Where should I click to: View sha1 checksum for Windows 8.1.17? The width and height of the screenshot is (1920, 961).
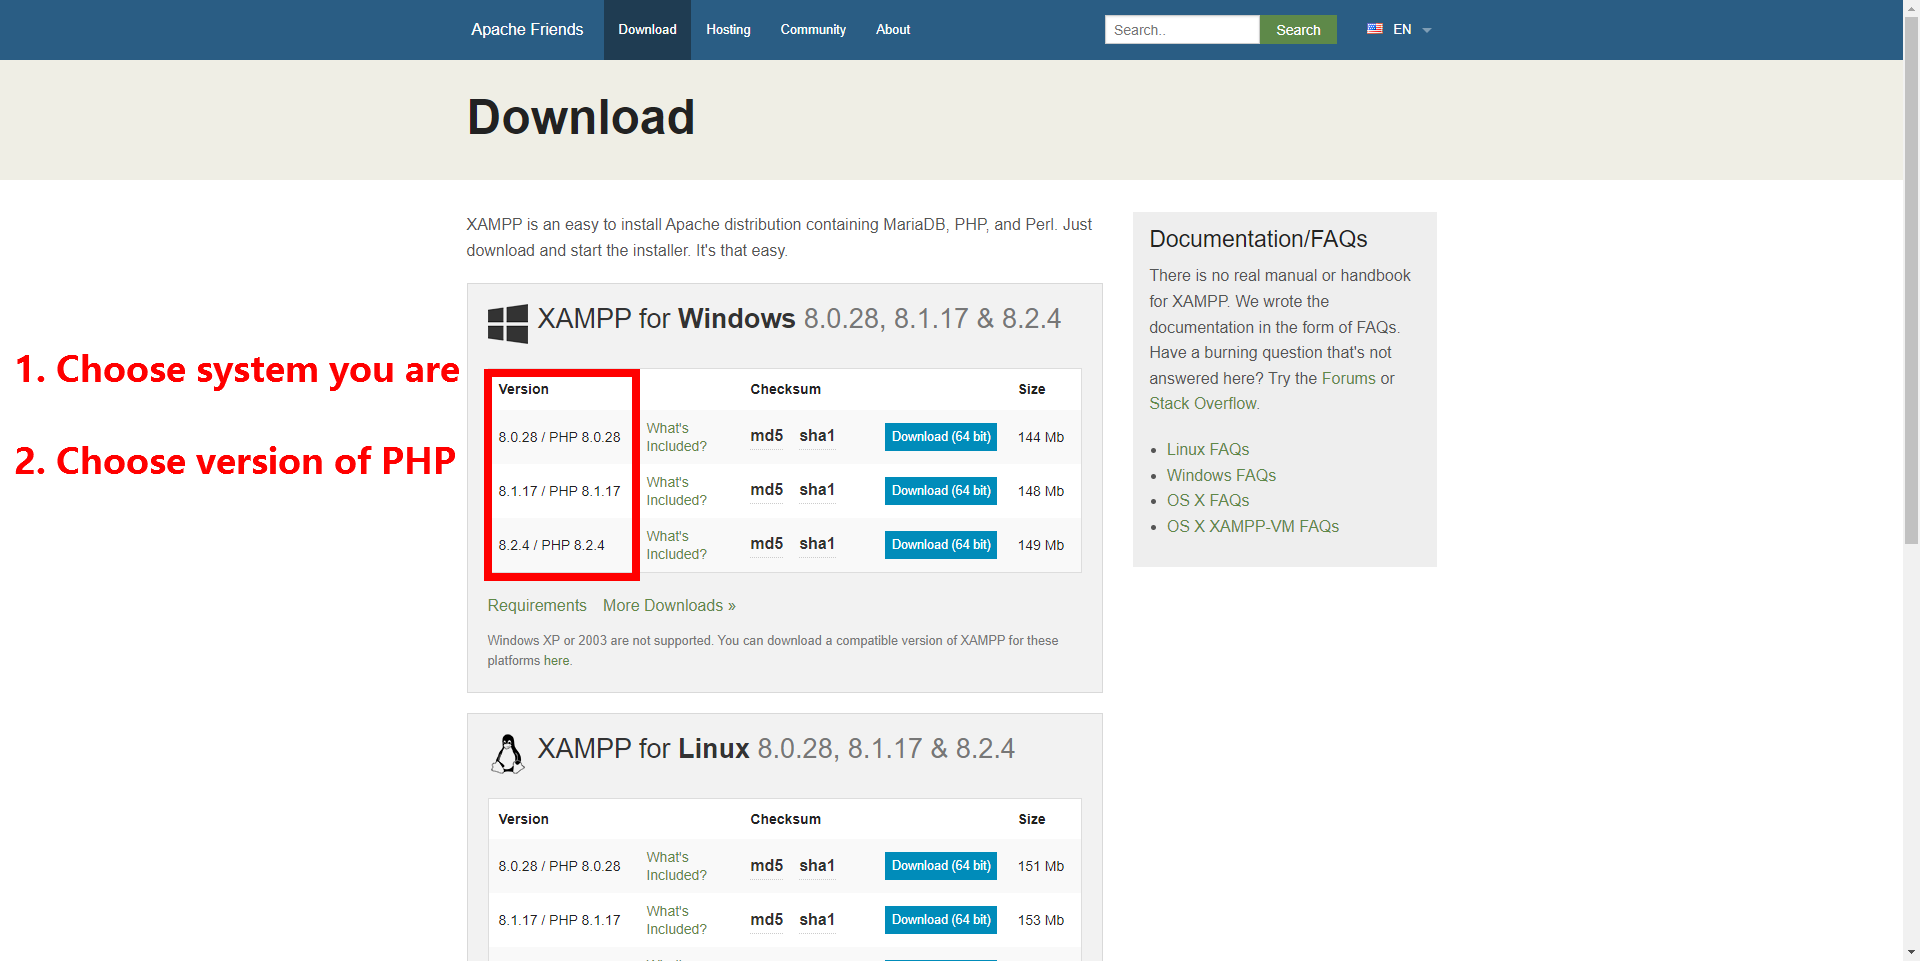tap(817, 490)
